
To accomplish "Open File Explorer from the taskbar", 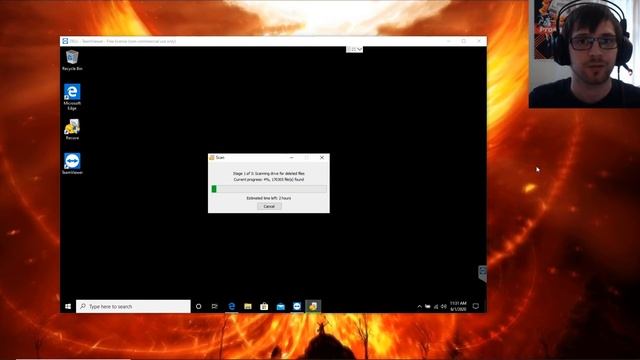I will [x=248, y=306].
